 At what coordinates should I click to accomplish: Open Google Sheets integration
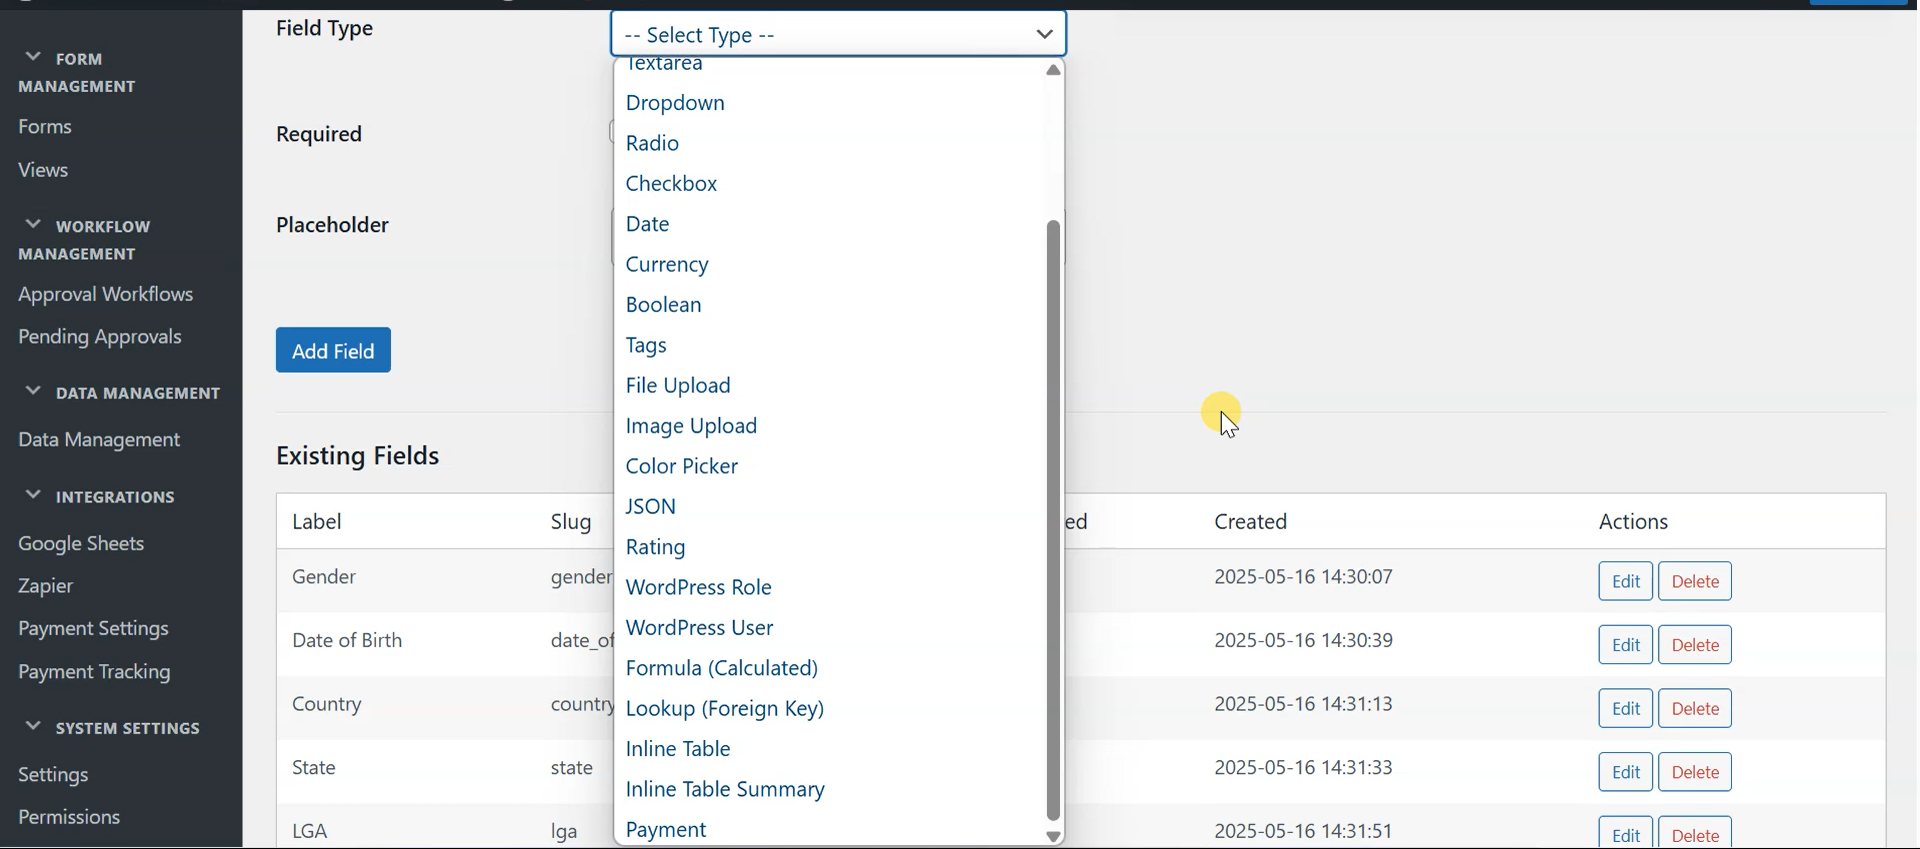pyautogui.click(x=81, y=544)
